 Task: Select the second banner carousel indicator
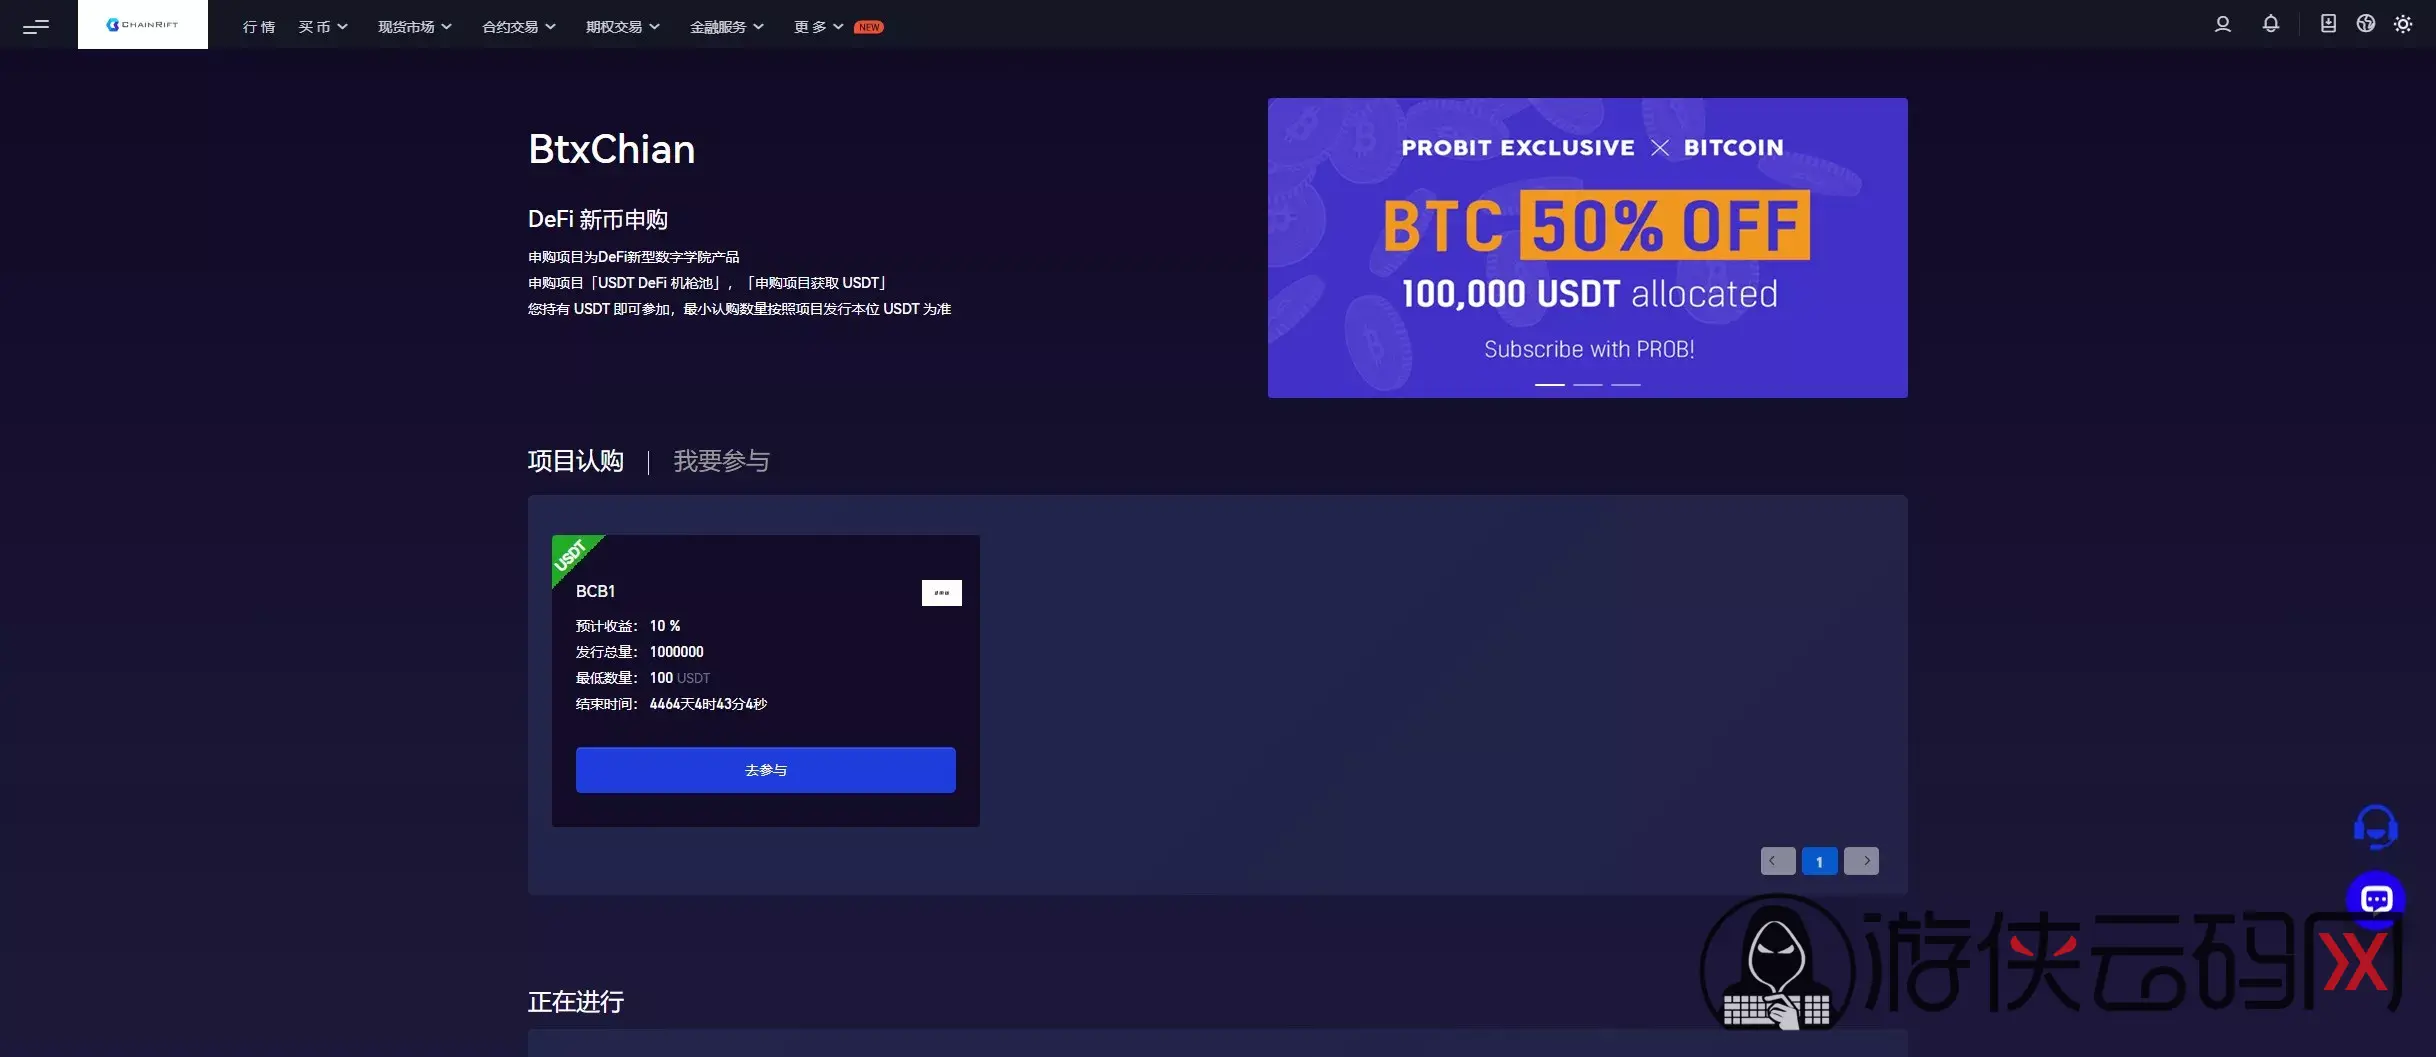[x=1588, y=384]
